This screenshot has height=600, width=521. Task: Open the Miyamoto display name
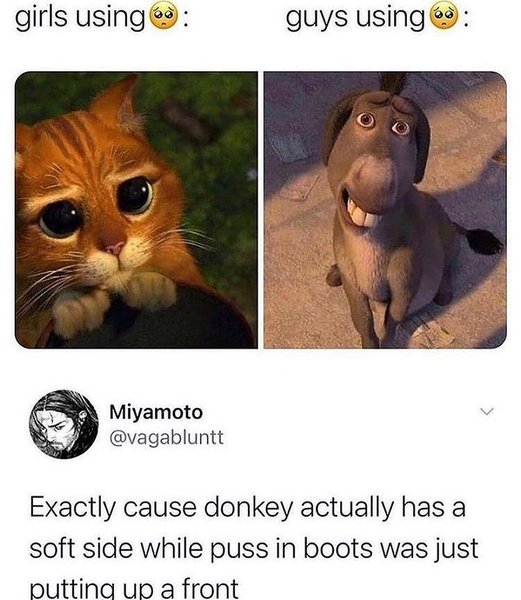[156, 412]
